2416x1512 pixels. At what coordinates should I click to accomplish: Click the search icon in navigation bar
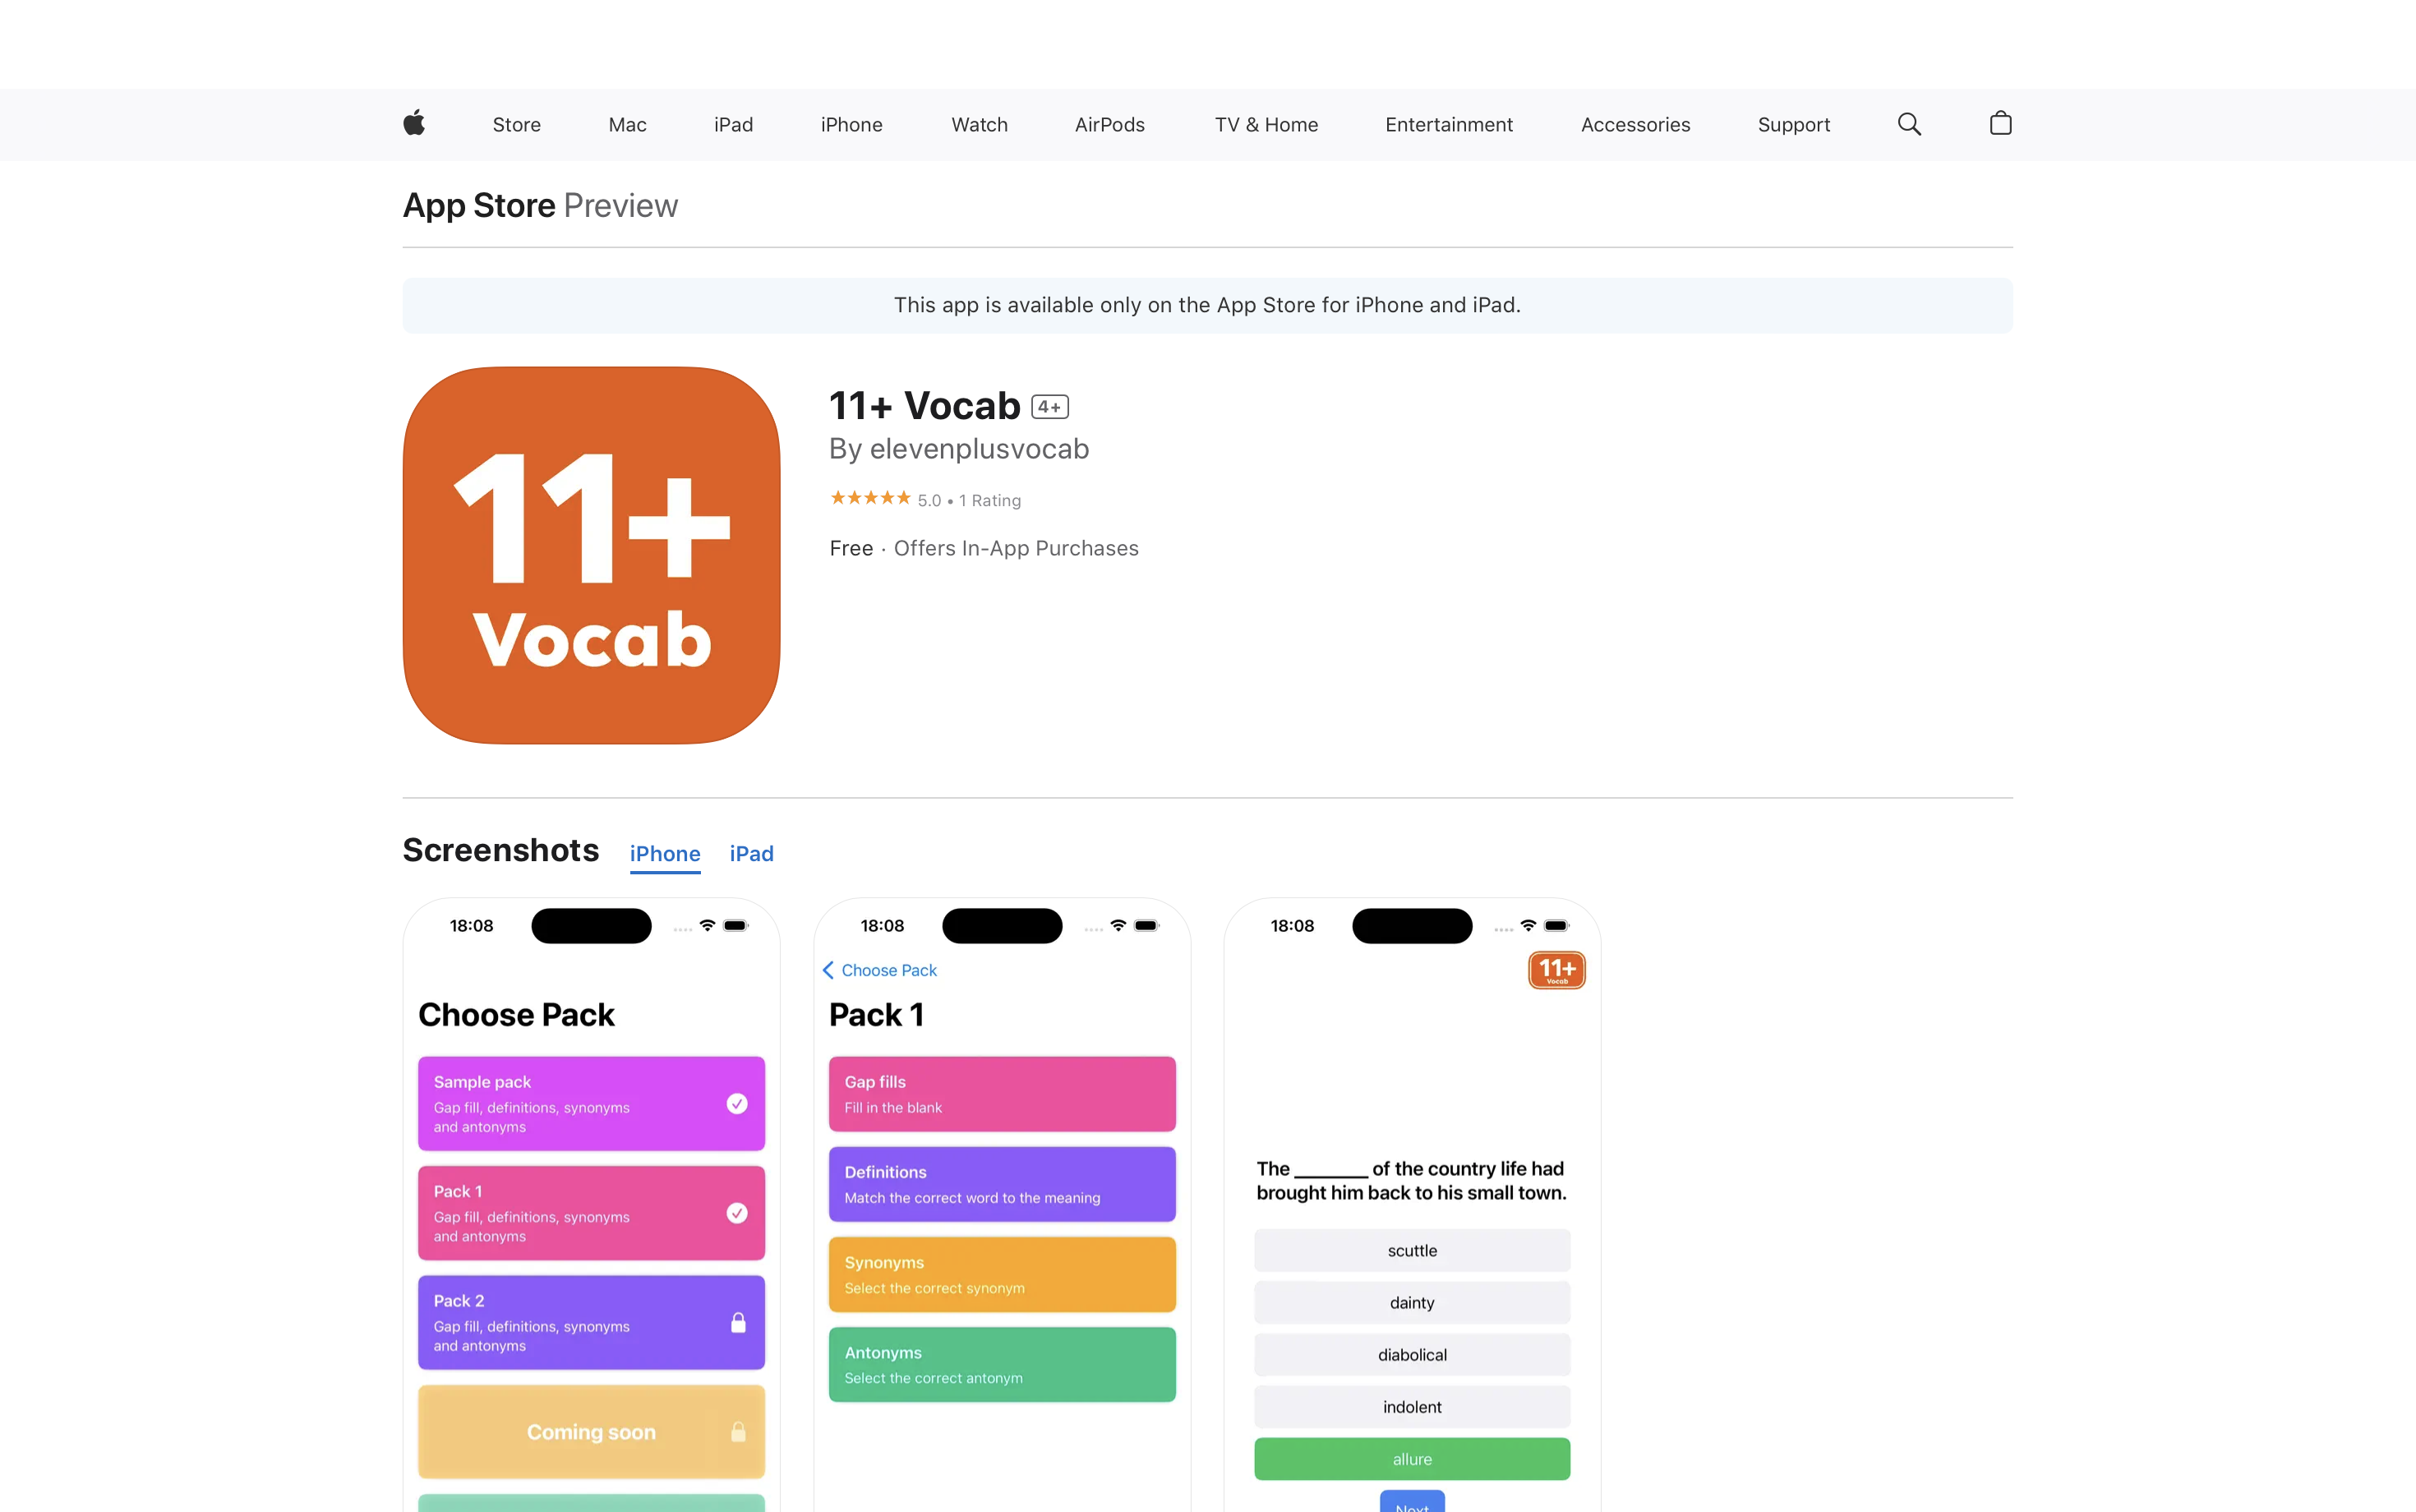(x=1909, y=124)
